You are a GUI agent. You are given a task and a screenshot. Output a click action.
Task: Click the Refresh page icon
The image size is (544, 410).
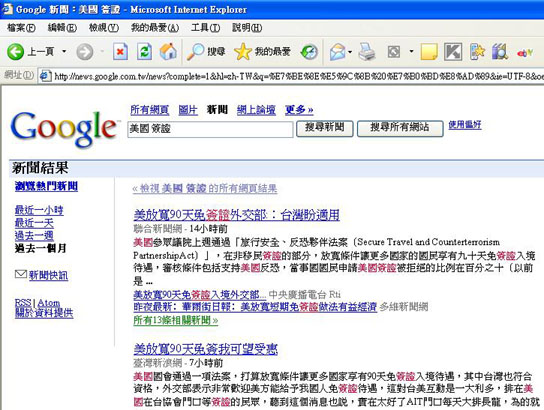click(144, 52)
